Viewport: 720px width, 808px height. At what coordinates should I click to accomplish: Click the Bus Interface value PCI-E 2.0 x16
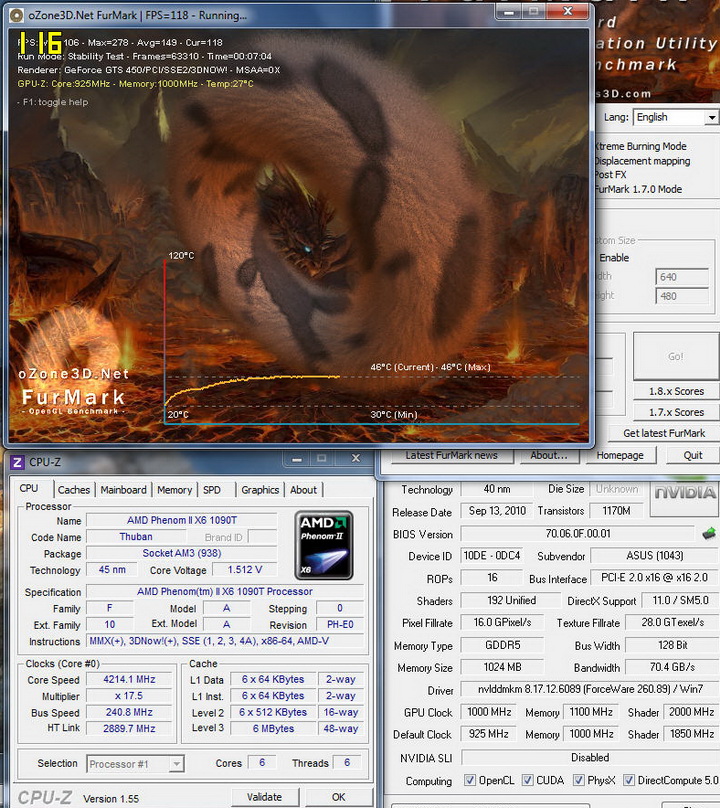pos(654,578)
